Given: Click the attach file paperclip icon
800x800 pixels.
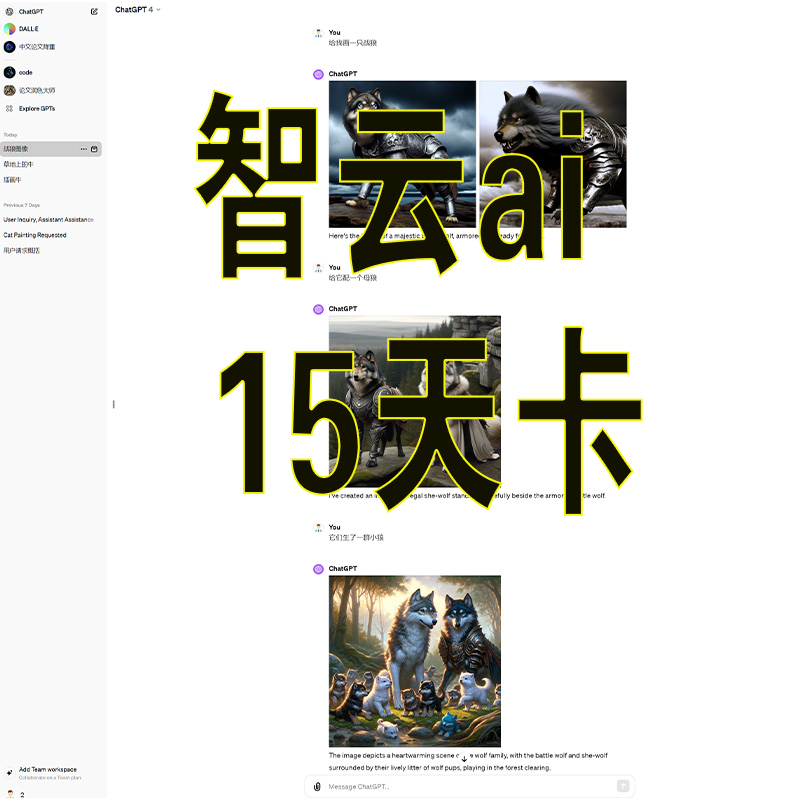Looking at the screenshot, I should [317, 786].
